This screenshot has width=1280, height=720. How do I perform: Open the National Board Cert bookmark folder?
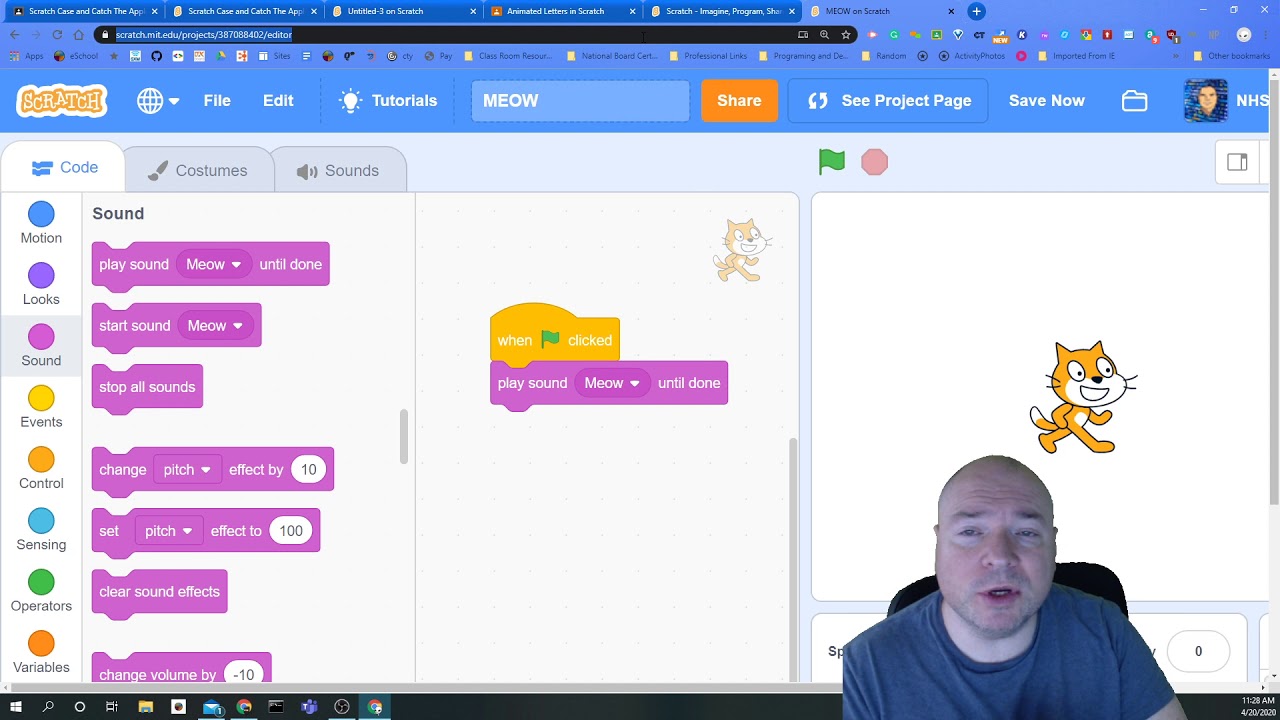[x=612, y=56]
